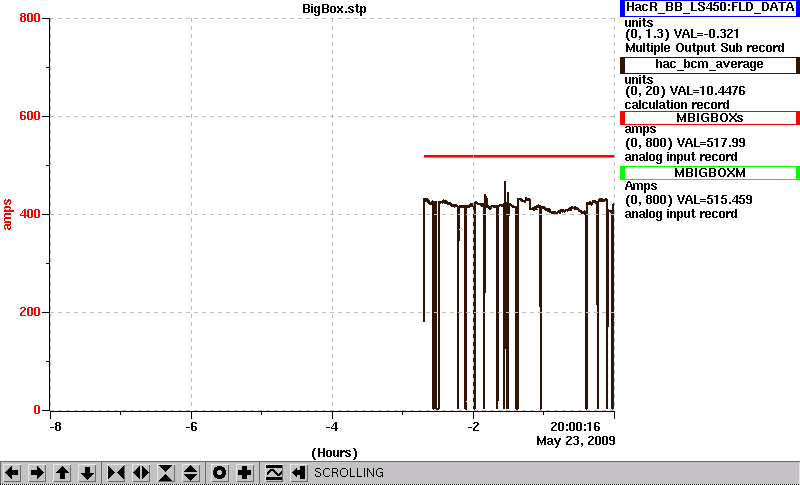Zoom out horizontally with the outward-pointing triangles icon

point(141,473)
